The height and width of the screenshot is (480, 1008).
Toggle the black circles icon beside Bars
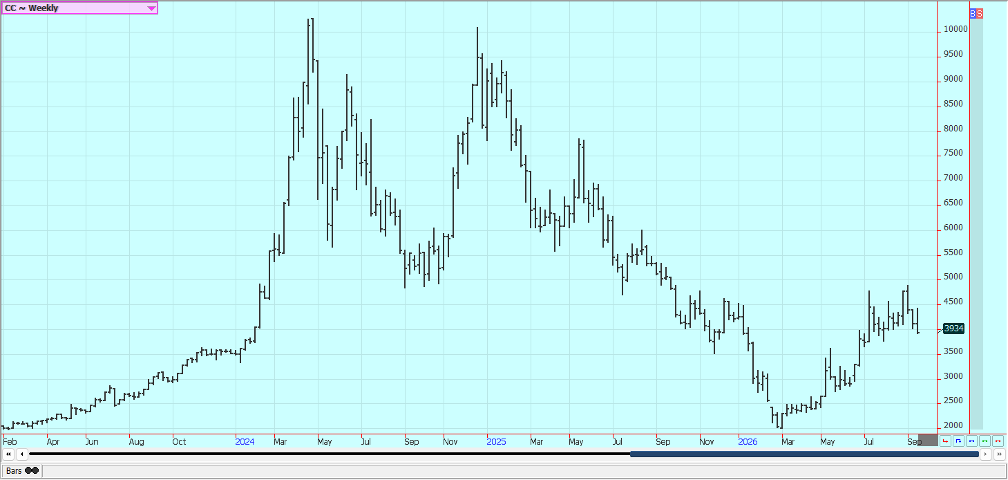tap(32, 471)
